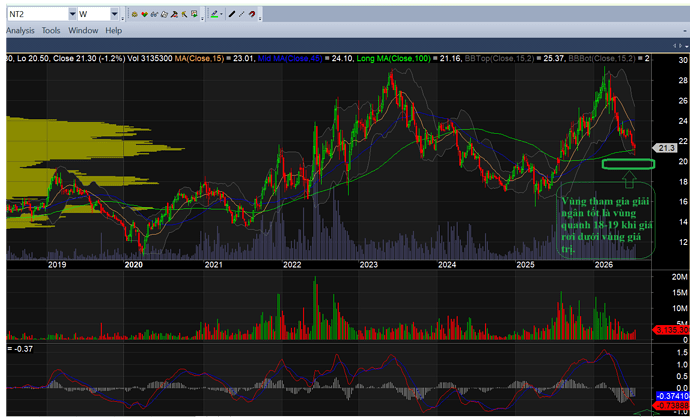Click the binoculars icon in the toolbar
This screenshot has height=417, width=690.
tap(154, 14)
